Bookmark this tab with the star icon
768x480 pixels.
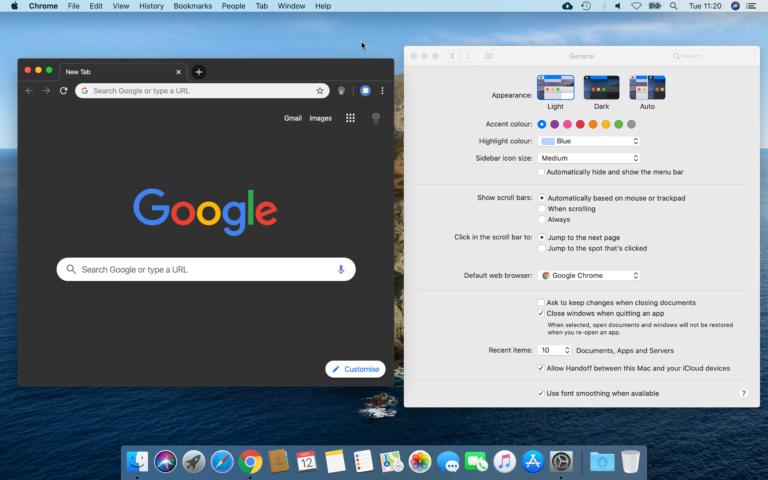click(x=320, y=91)
